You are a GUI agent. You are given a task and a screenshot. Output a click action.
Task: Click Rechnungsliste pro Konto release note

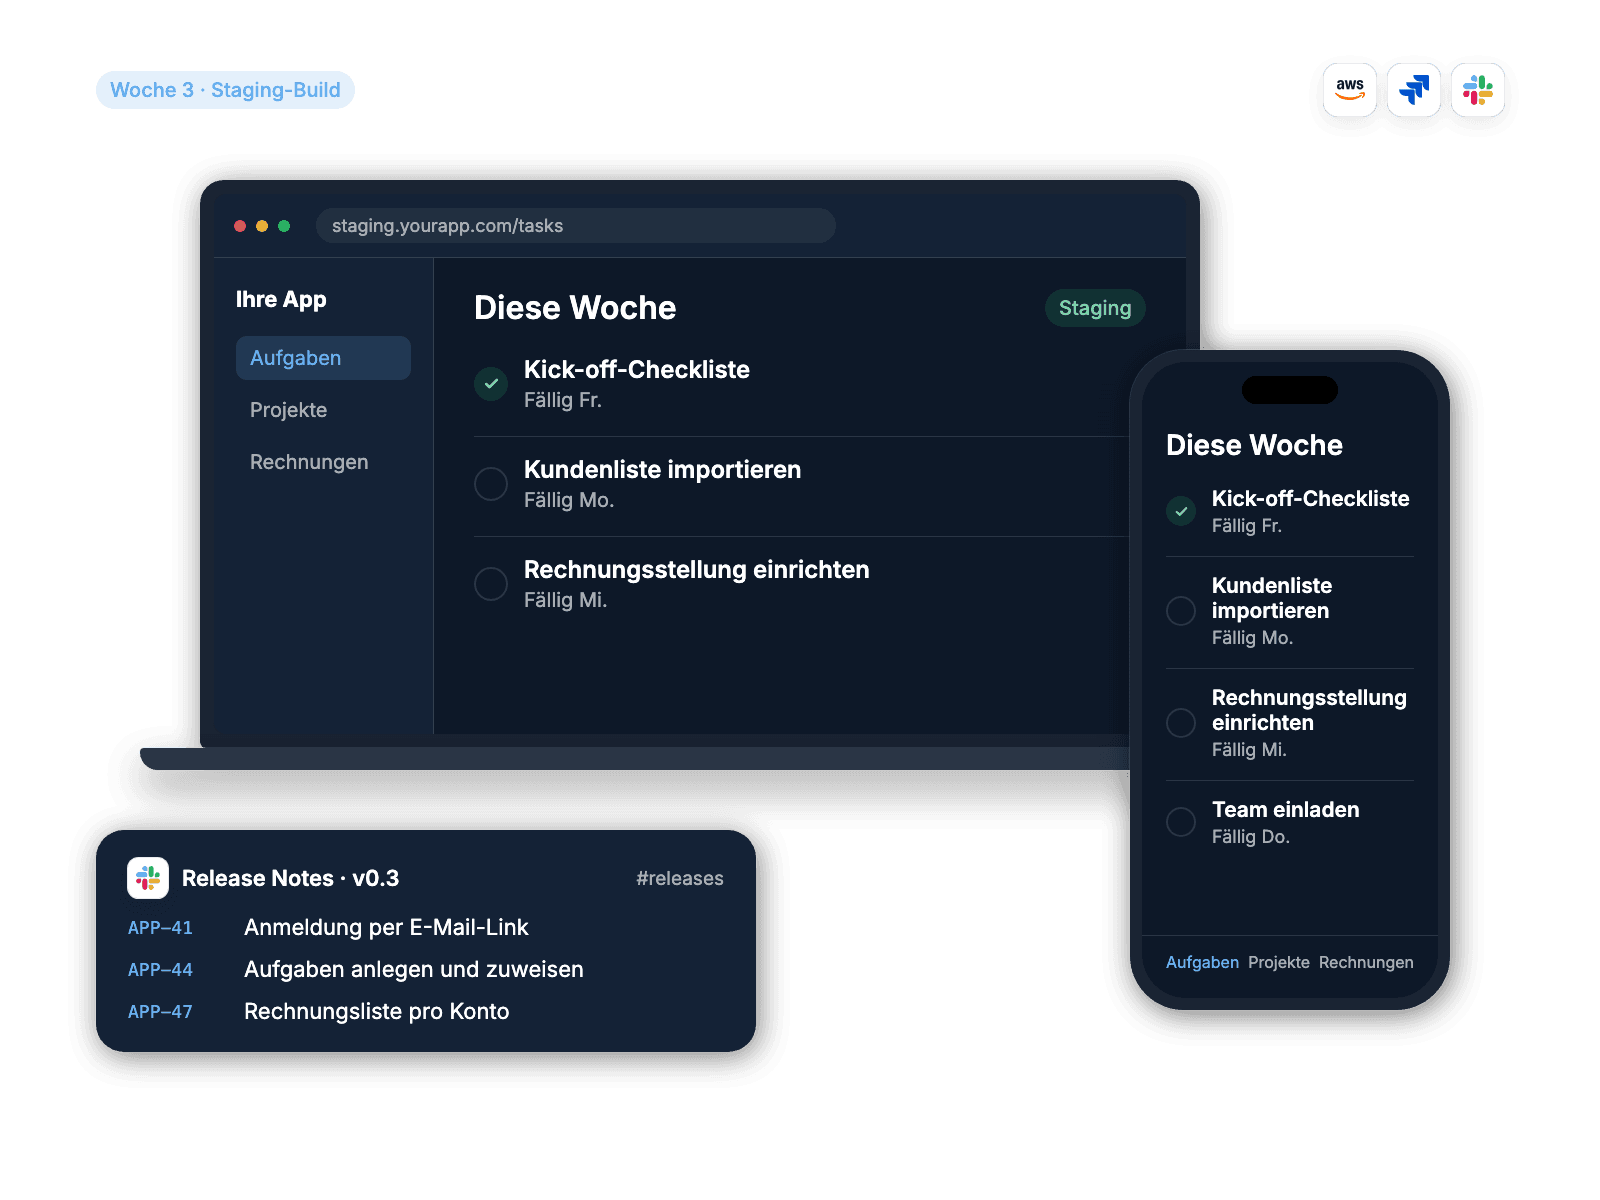point(377,1012)
